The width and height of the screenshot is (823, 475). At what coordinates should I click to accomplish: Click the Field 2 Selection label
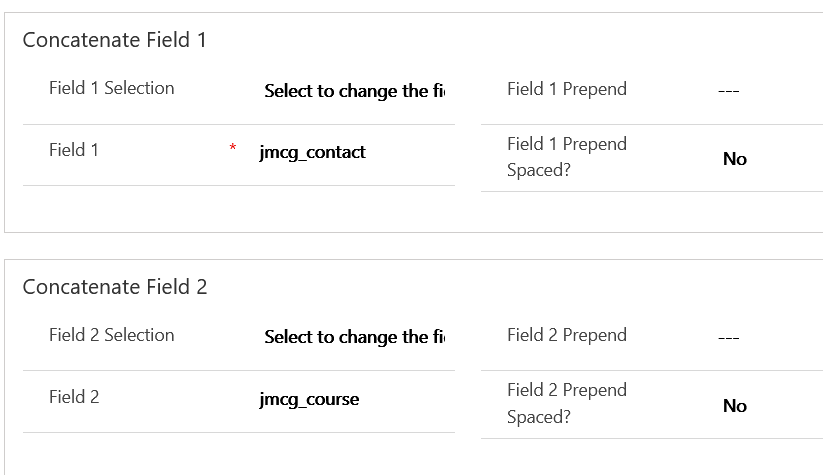pos(111,335)
